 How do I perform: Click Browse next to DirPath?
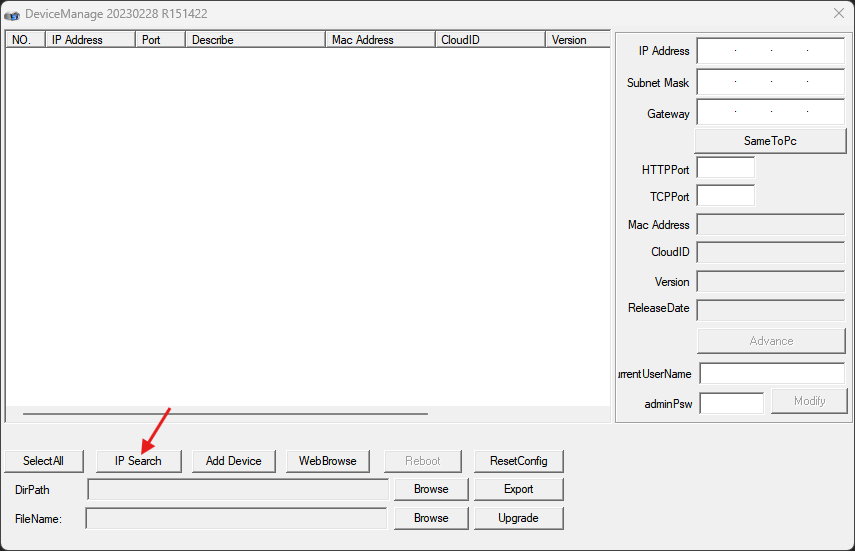tap(431, 489)
